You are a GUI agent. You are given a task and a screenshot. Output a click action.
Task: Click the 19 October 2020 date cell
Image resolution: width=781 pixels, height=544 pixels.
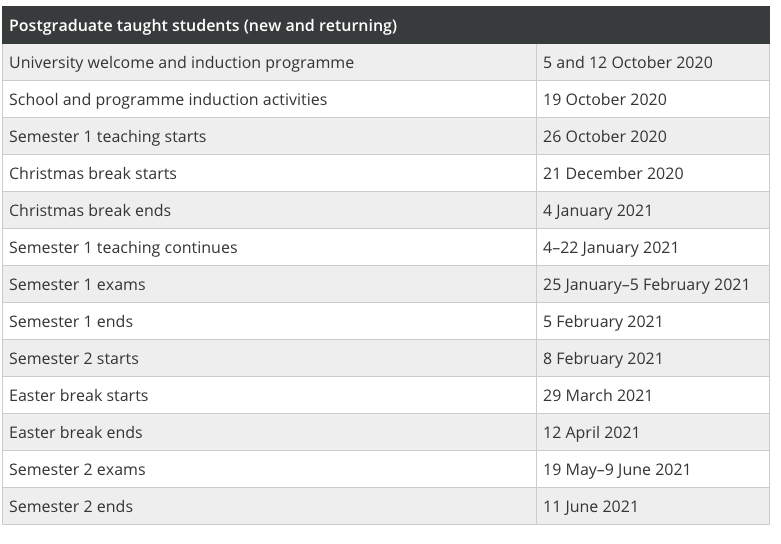click(x=653, y=100)
